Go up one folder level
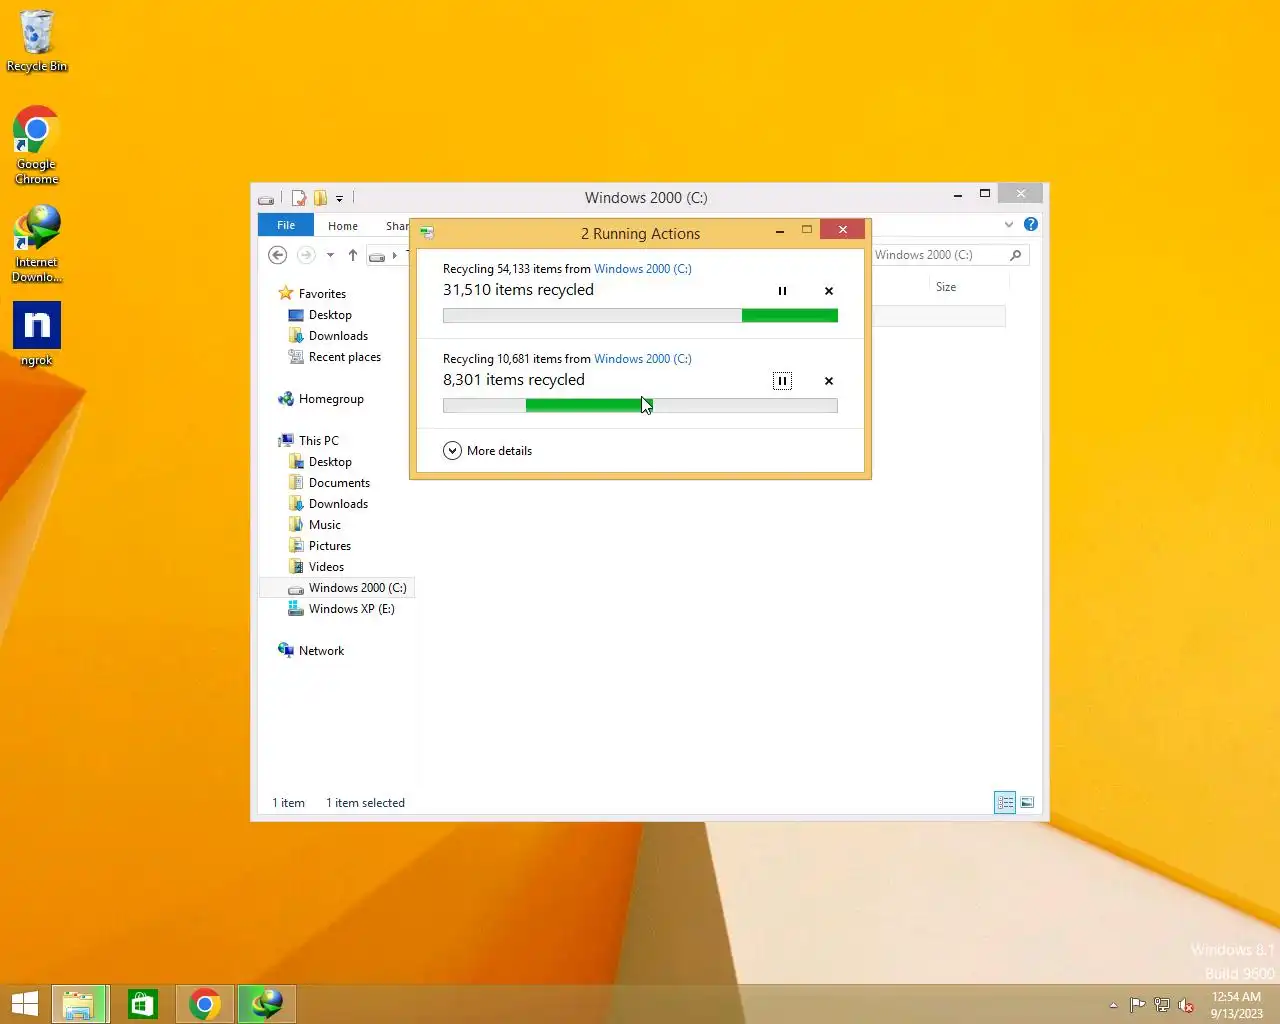 pyautogui.click(x=353, y=255)
